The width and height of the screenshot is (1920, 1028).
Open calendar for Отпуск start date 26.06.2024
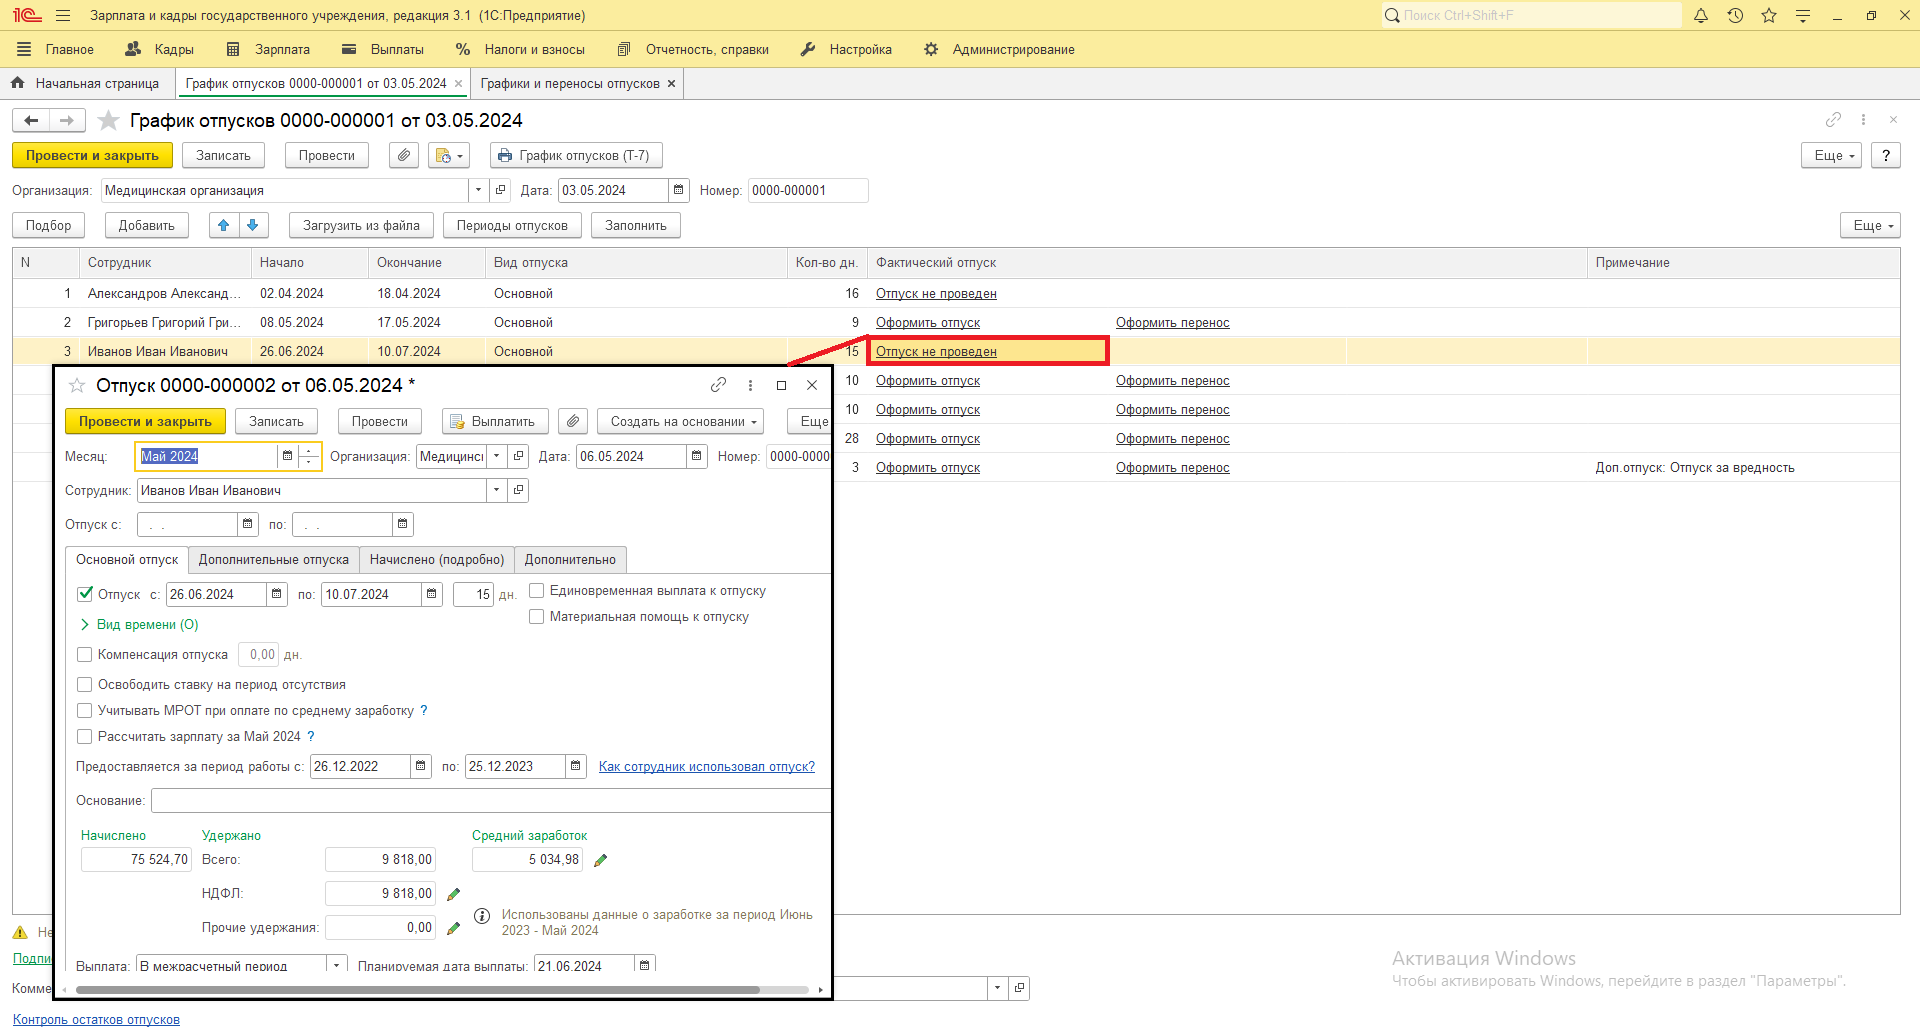point(277,594)
